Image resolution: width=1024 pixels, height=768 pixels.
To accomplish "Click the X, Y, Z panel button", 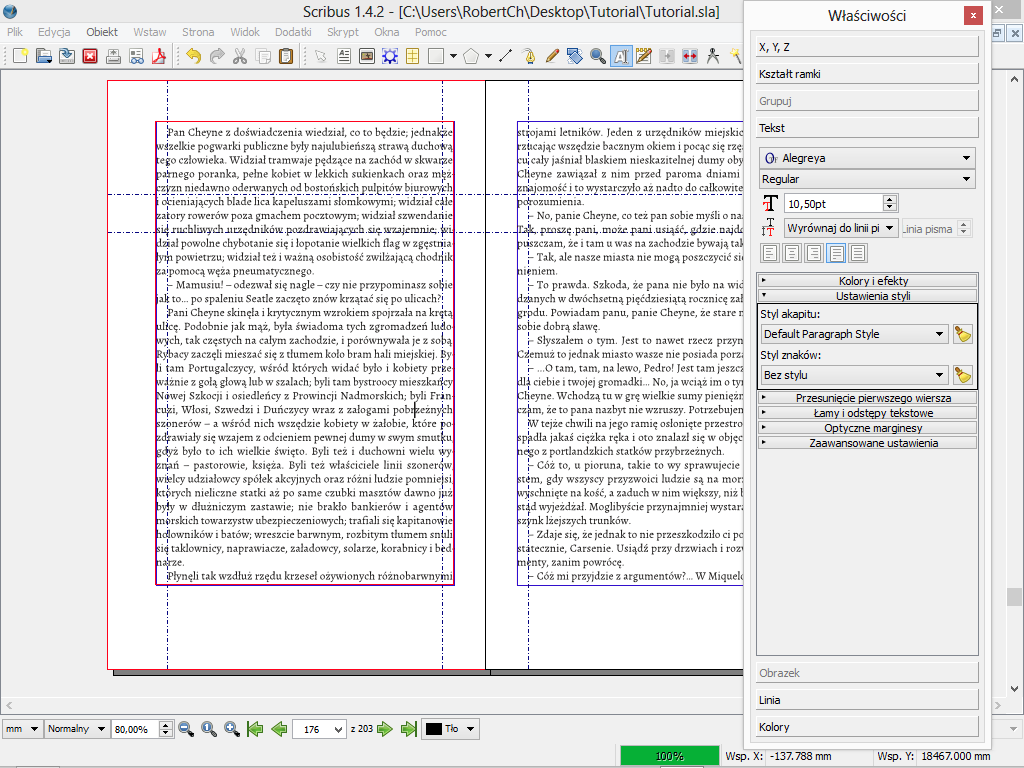I will click(x=867, y=47).
